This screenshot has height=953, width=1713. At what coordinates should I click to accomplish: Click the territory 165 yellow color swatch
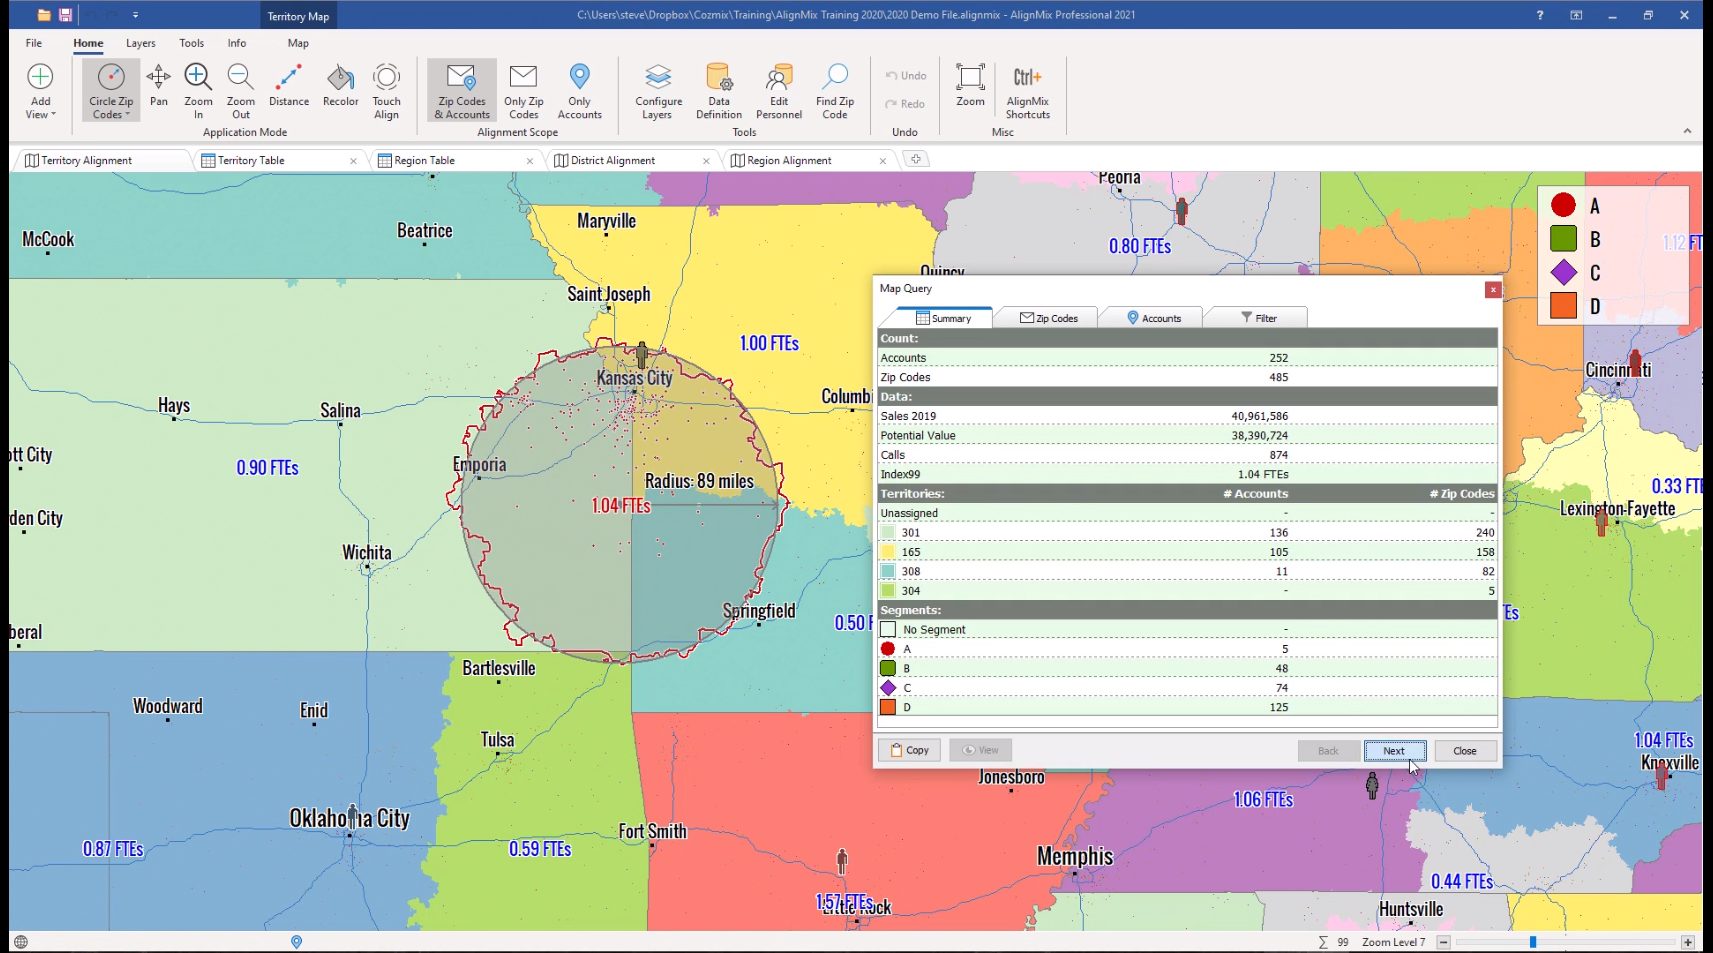coord(888,552)
